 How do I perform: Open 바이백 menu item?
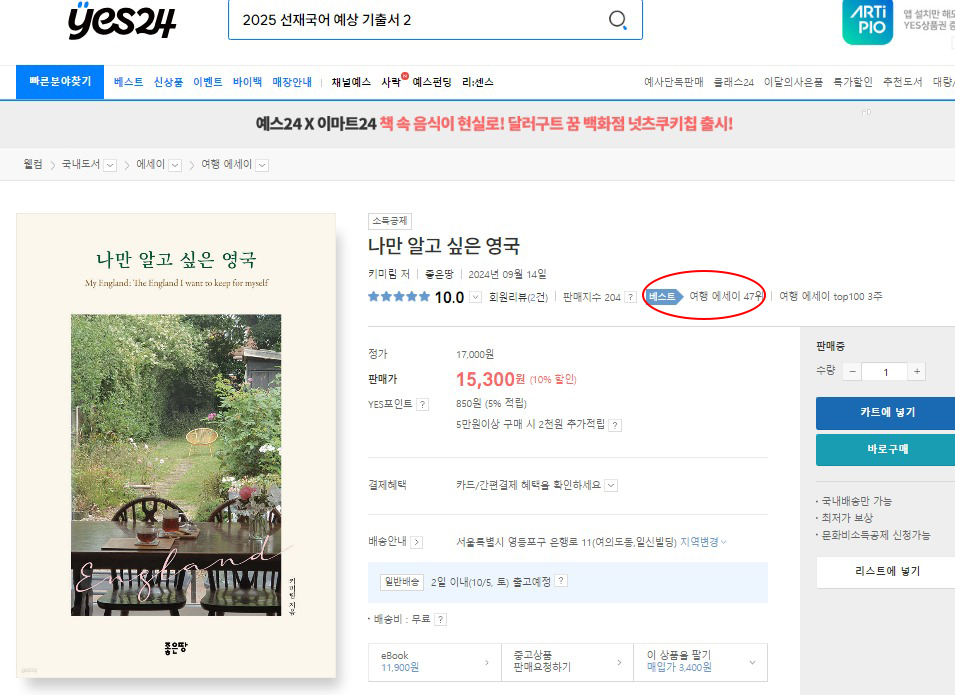[247, 82]
